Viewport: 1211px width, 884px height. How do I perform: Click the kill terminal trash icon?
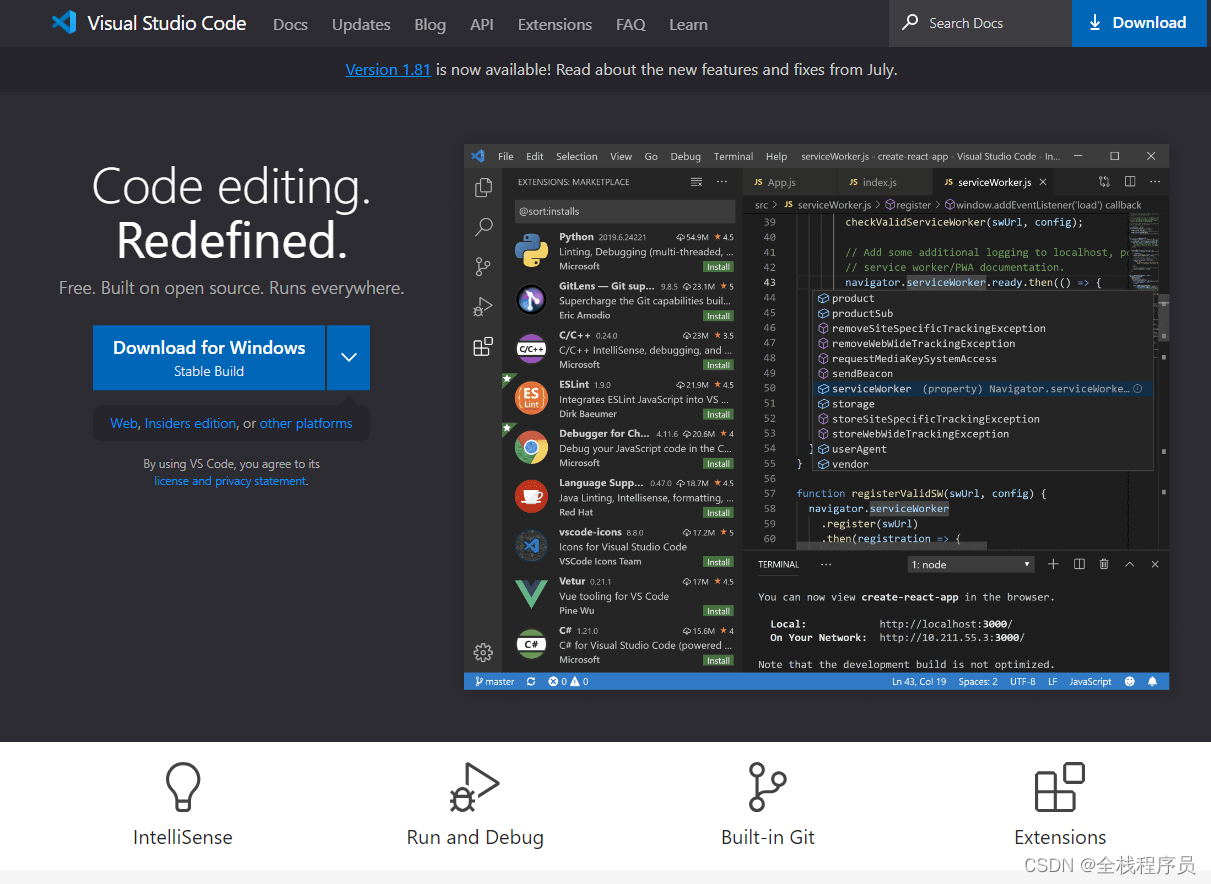(x=1104, y=564)
